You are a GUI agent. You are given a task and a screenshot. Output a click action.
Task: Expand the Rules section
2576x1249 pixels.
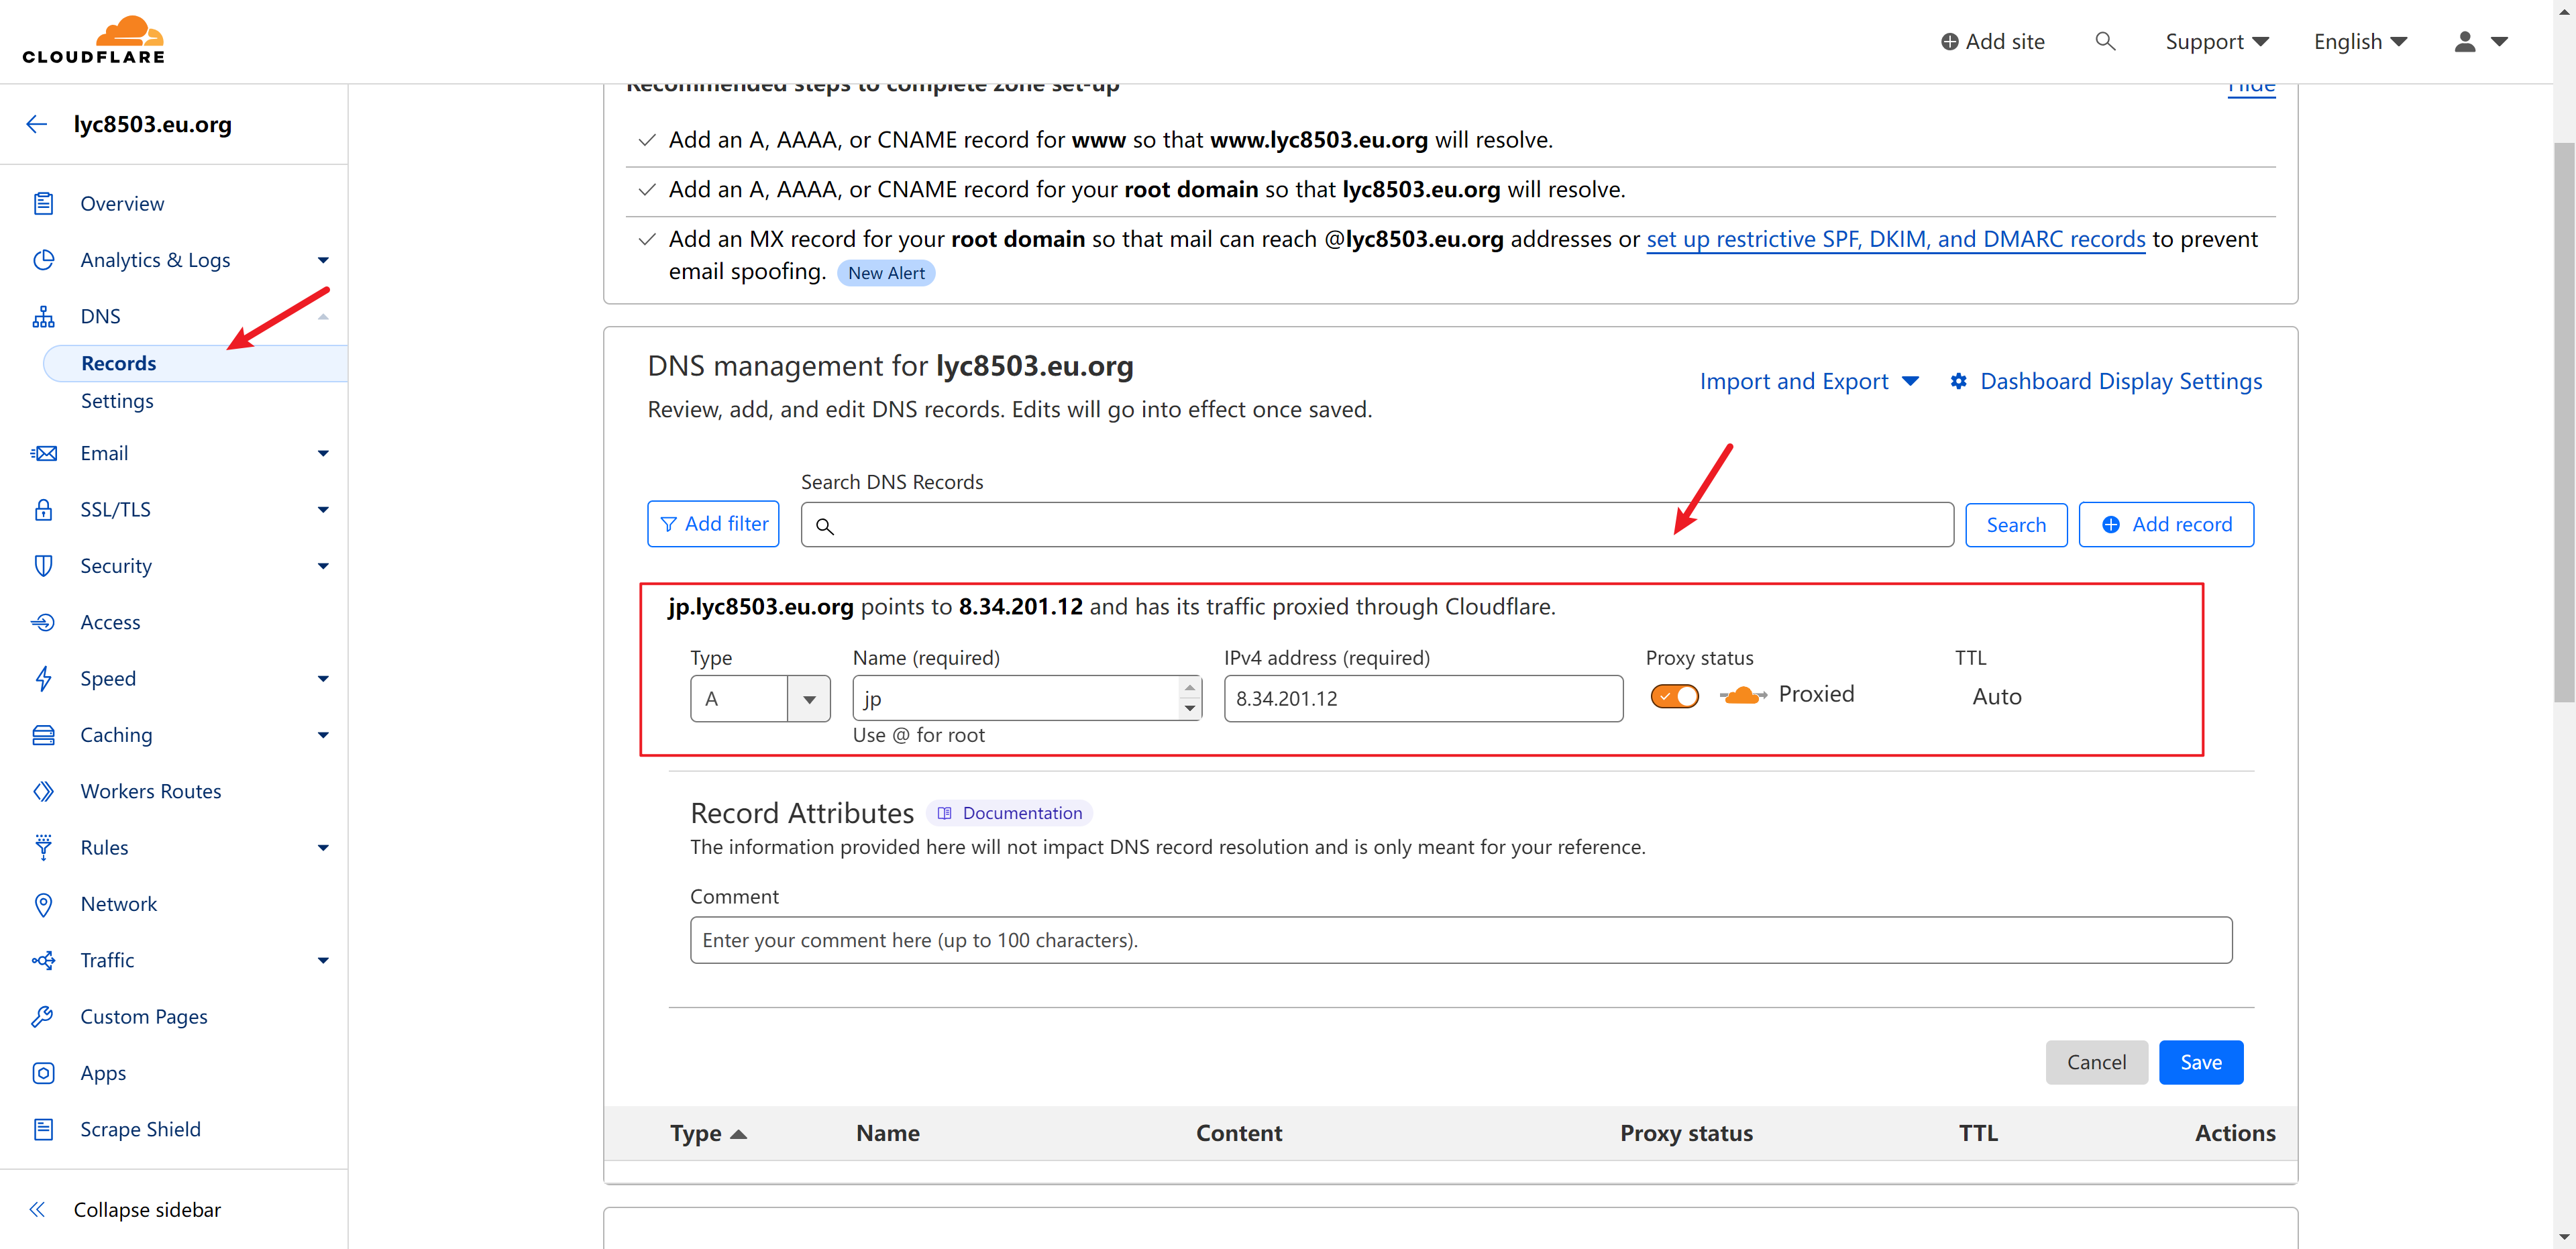(323, 847)
